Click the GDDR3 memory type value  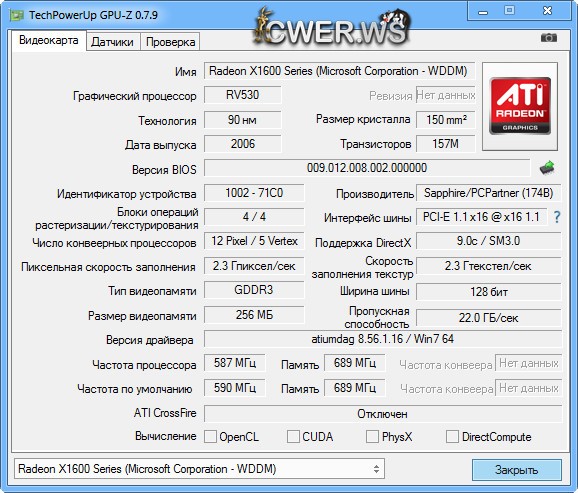pos(254,290)
